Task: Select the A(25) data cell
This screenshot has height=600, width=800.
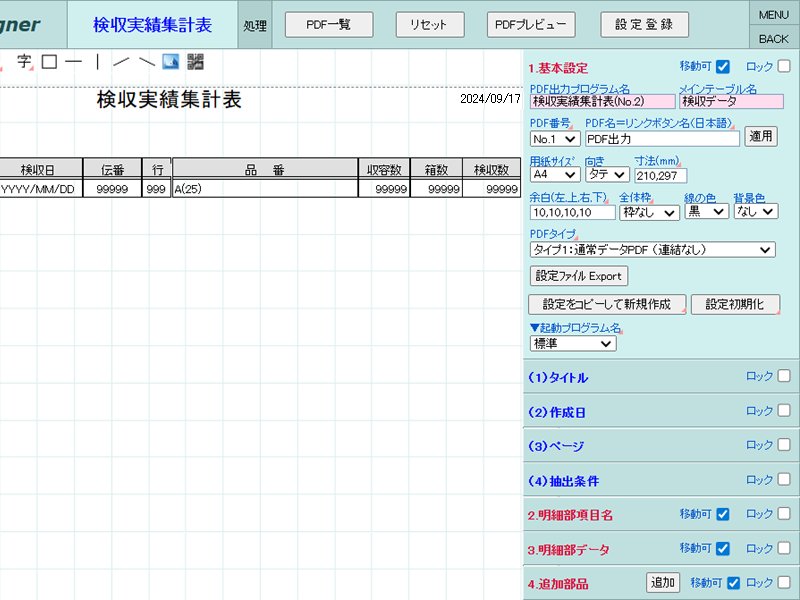Action: 265,189
